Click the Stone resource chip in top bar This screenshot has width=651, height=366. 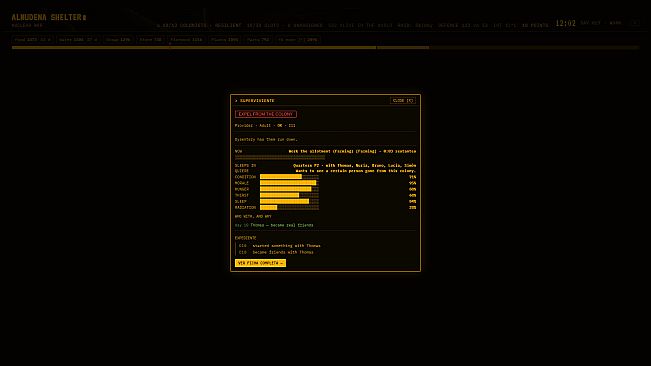150,40
